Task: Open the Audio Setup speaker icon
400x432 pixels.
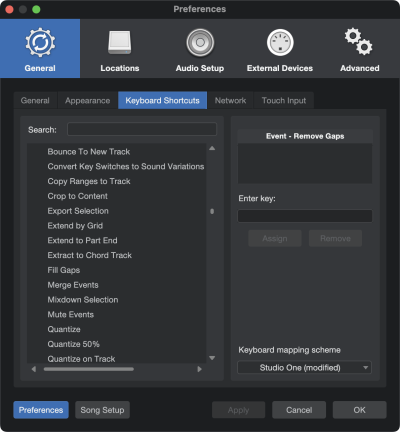Action: click(x=200, y=43)
